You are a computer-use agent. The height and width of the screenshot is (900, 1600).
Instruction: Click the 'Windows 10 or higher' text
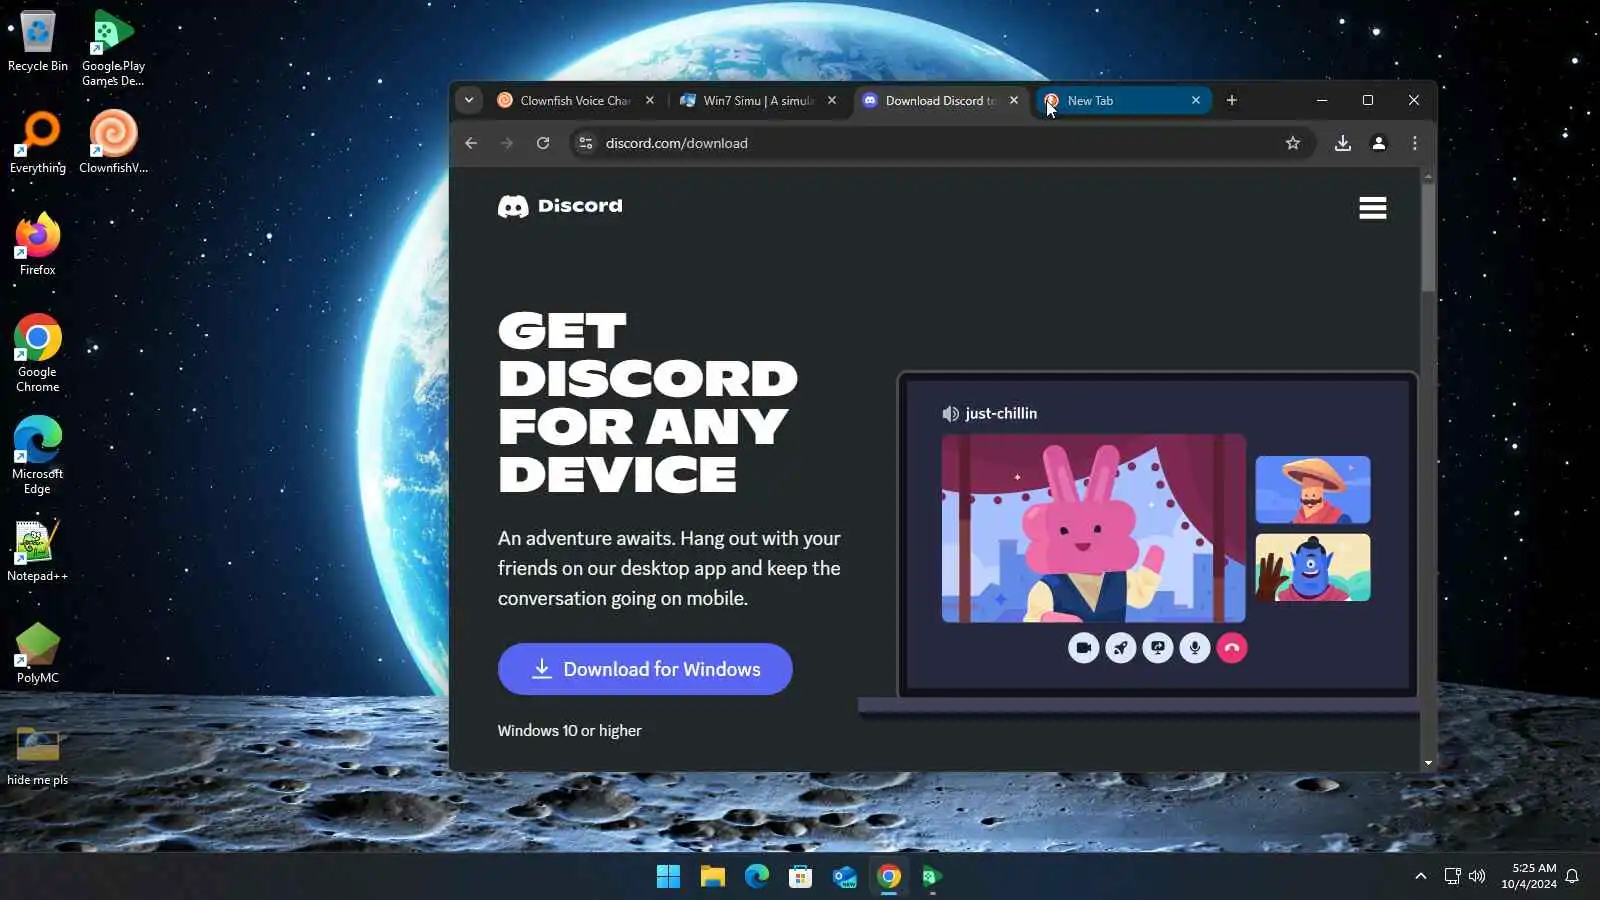[x=570, y=731]
